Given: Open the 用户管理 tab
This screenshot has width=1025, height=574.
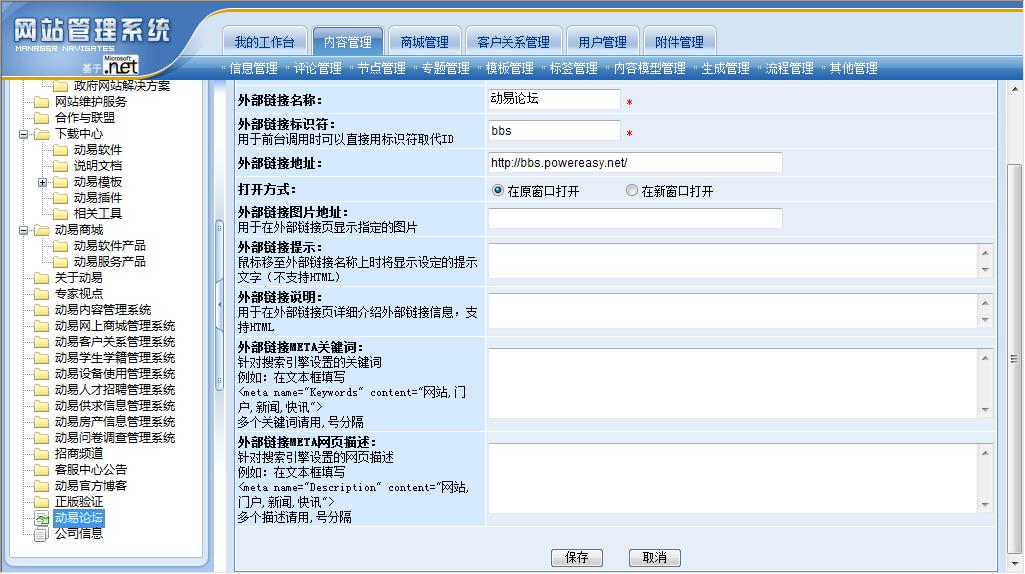Looking at the screenshot, I should [602, 42].
